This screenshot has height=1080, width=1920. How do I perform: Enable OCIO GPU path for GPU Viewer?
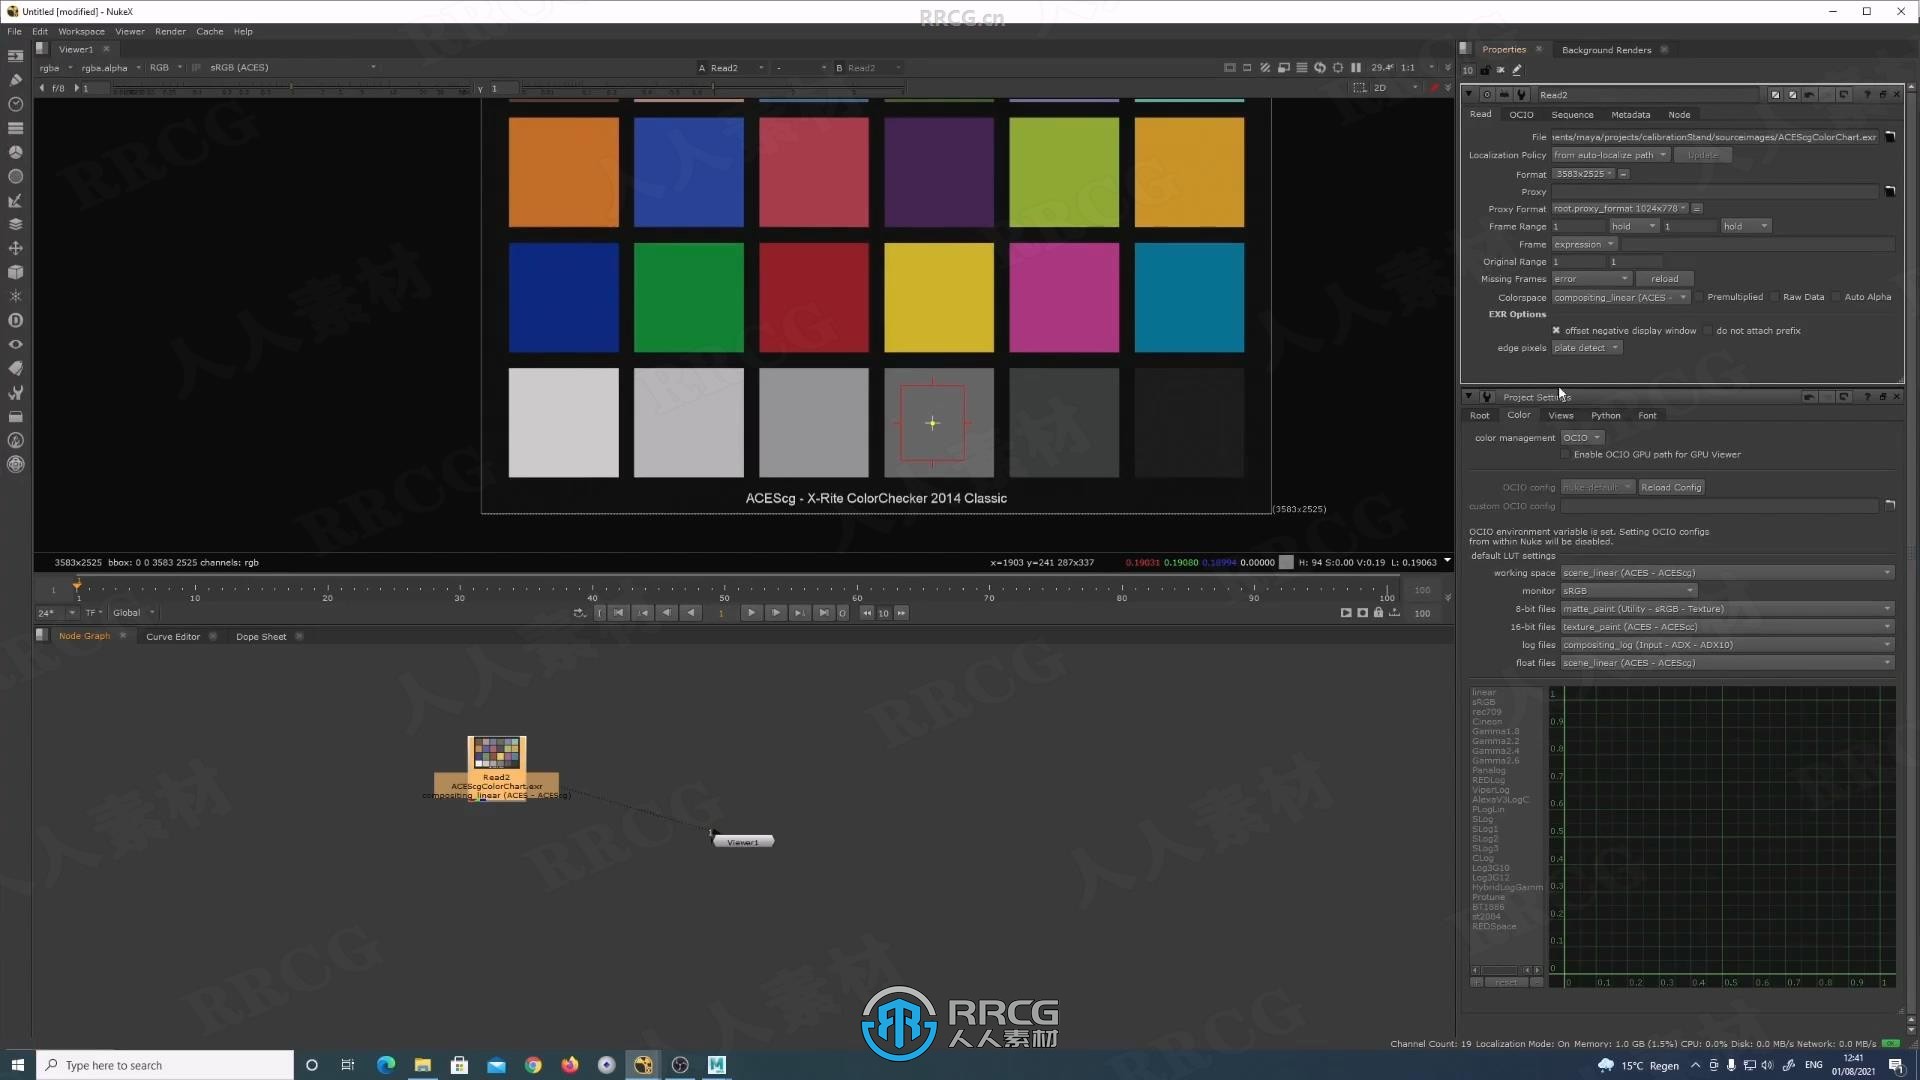click(x=1566, y=454)
